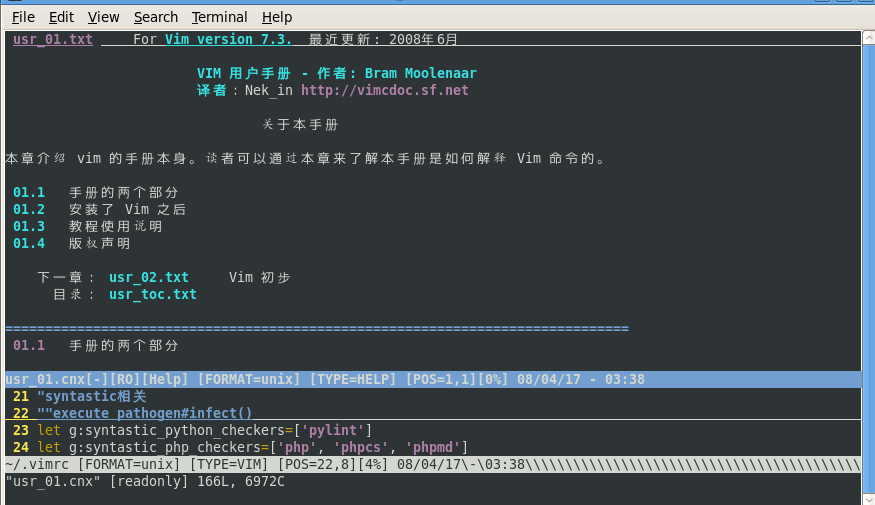Screen dimensions: 875x505
Task: Open the View menu
Action: pyautogui.click(x=103, y=17)
